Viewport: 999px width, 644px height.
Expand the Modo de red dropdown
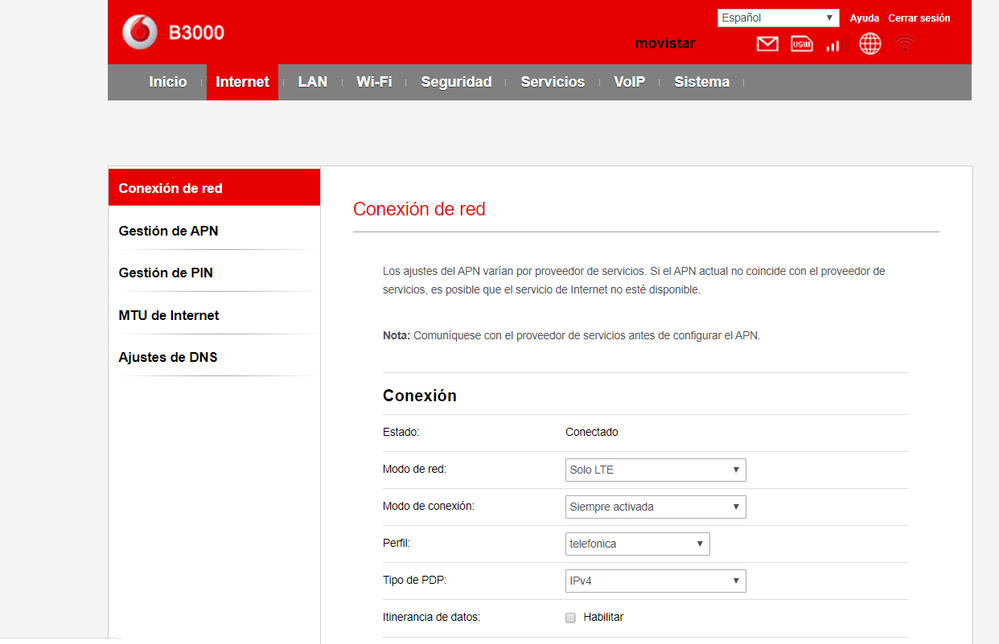coord(655,470)
